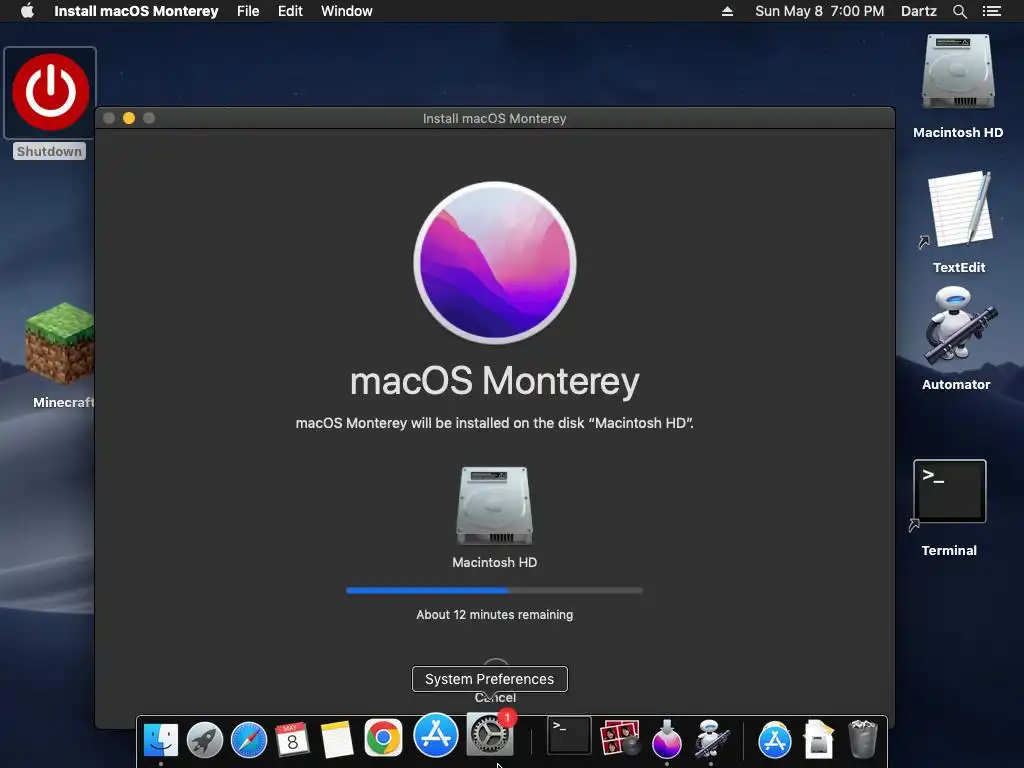1024x768 pixels.
Task: Click 'About 12 minutes remaining' text
Action: 494,615
